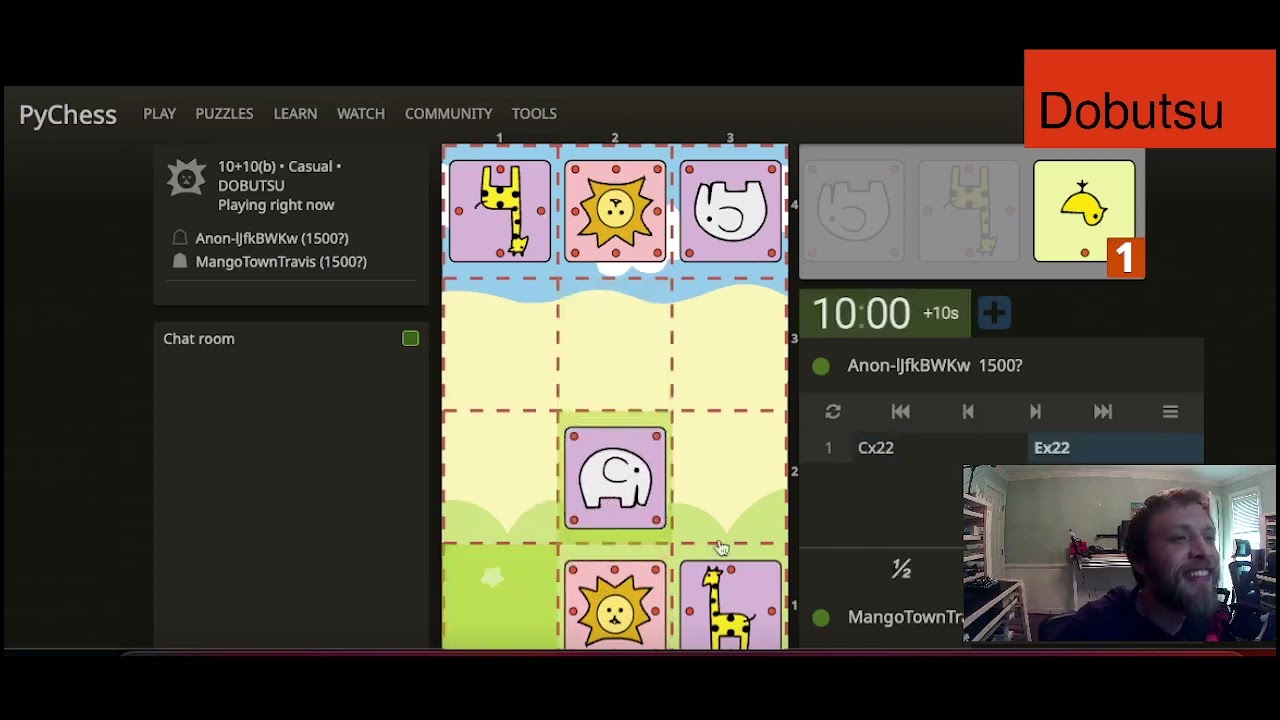This screenshot has height=720, width=1280.
Task: Select the opponent's lion piece on top row
Action: [615, 211]
